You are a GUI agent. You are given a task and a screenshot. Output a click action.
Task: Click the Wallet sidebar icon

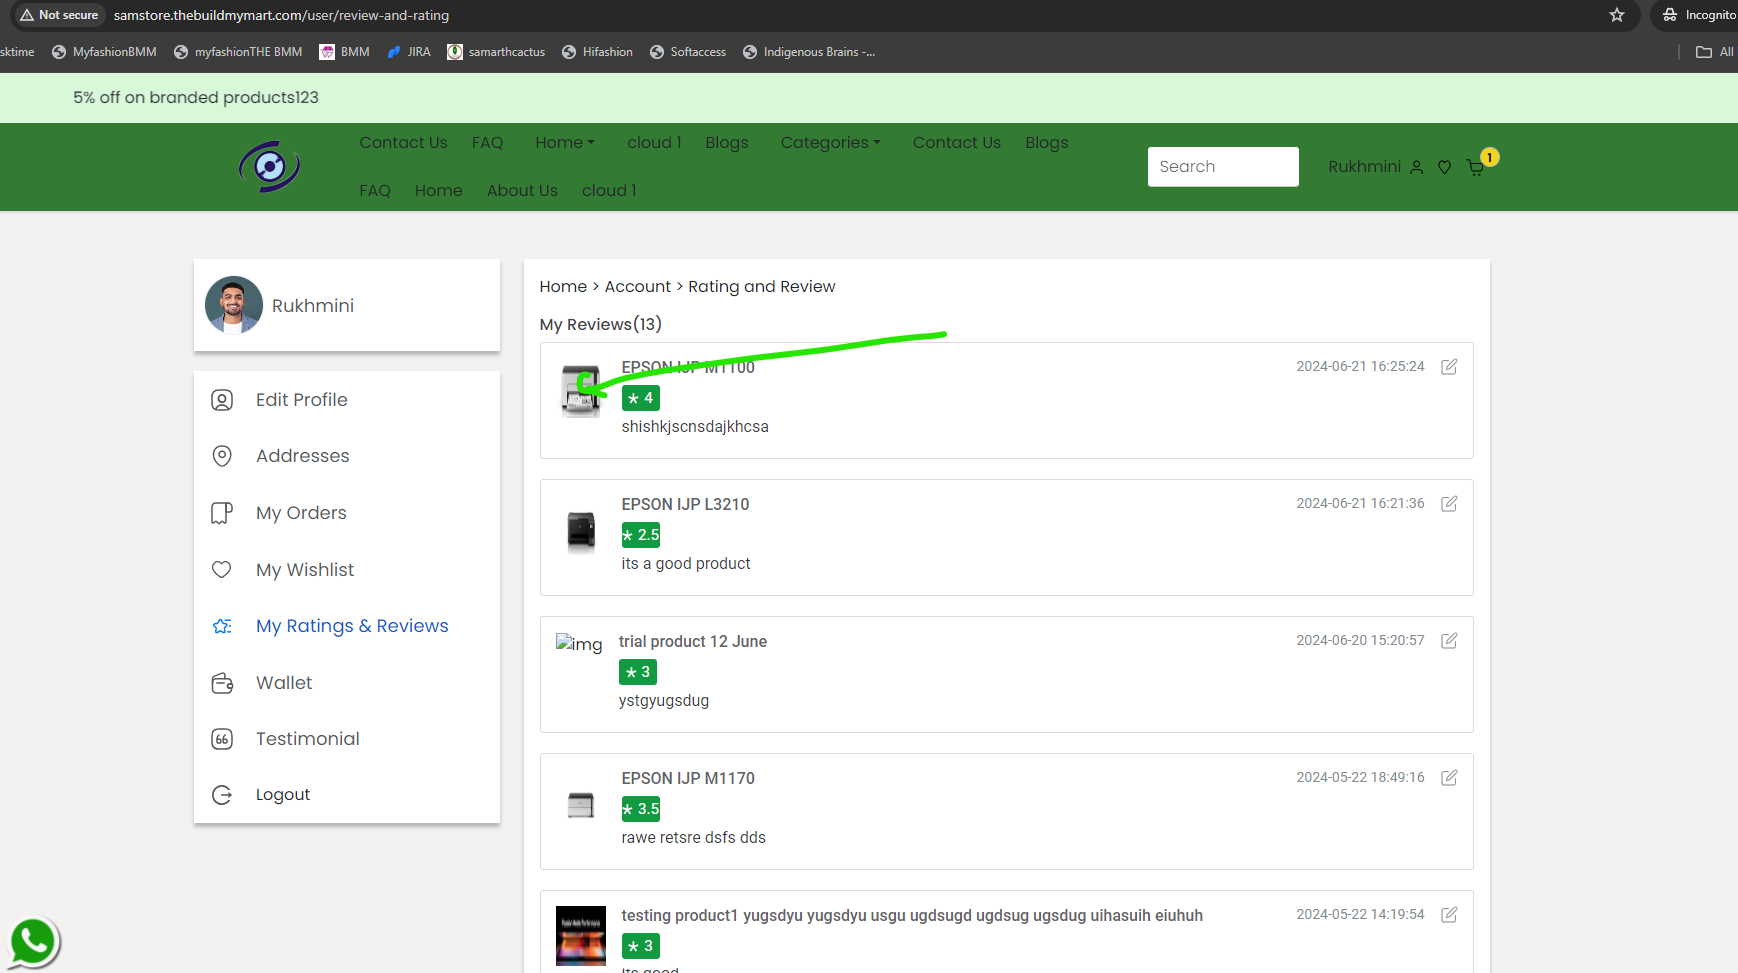[222, 683]
